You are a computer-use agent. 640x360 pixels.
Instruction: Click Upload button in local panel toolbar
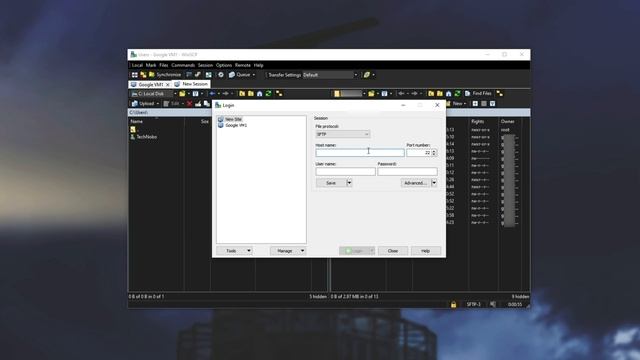click(143, 104)
